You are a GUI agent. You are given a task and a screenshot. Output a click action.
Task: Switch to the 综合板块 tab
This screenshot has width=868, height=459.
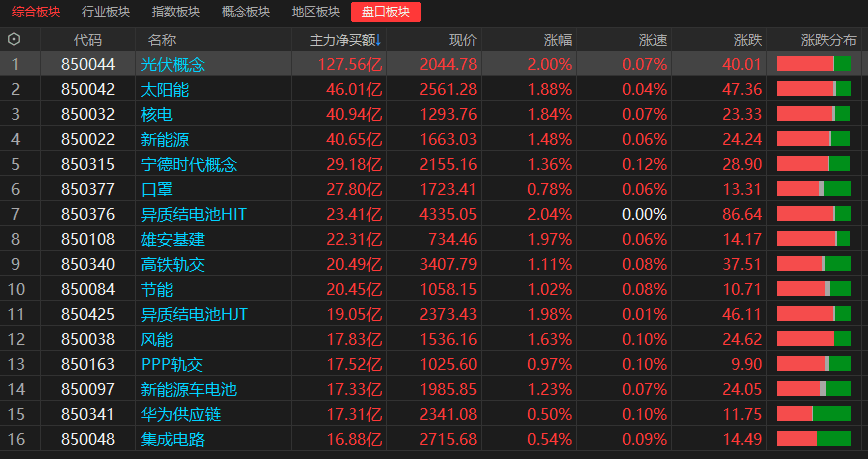(x=36, y=12)
